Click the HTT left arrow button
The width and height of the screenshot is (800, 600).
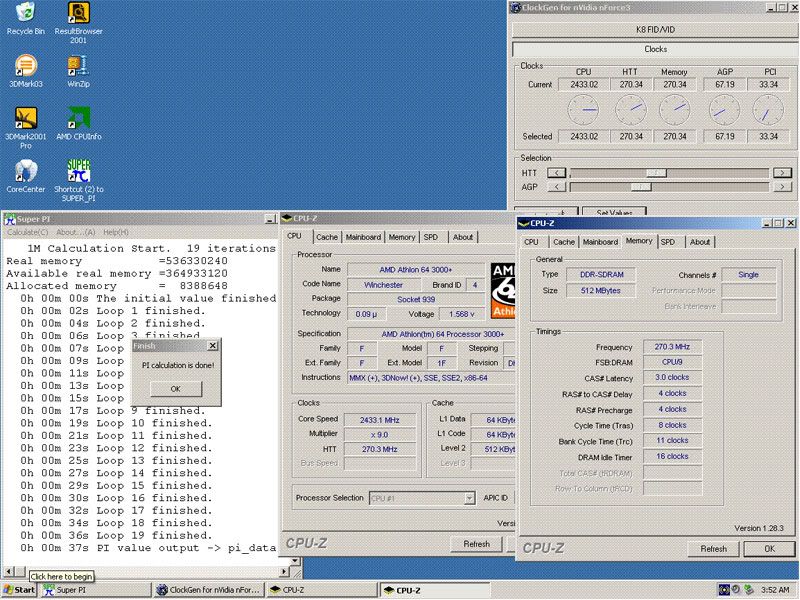pyautogui.click(x=556, y=173)
